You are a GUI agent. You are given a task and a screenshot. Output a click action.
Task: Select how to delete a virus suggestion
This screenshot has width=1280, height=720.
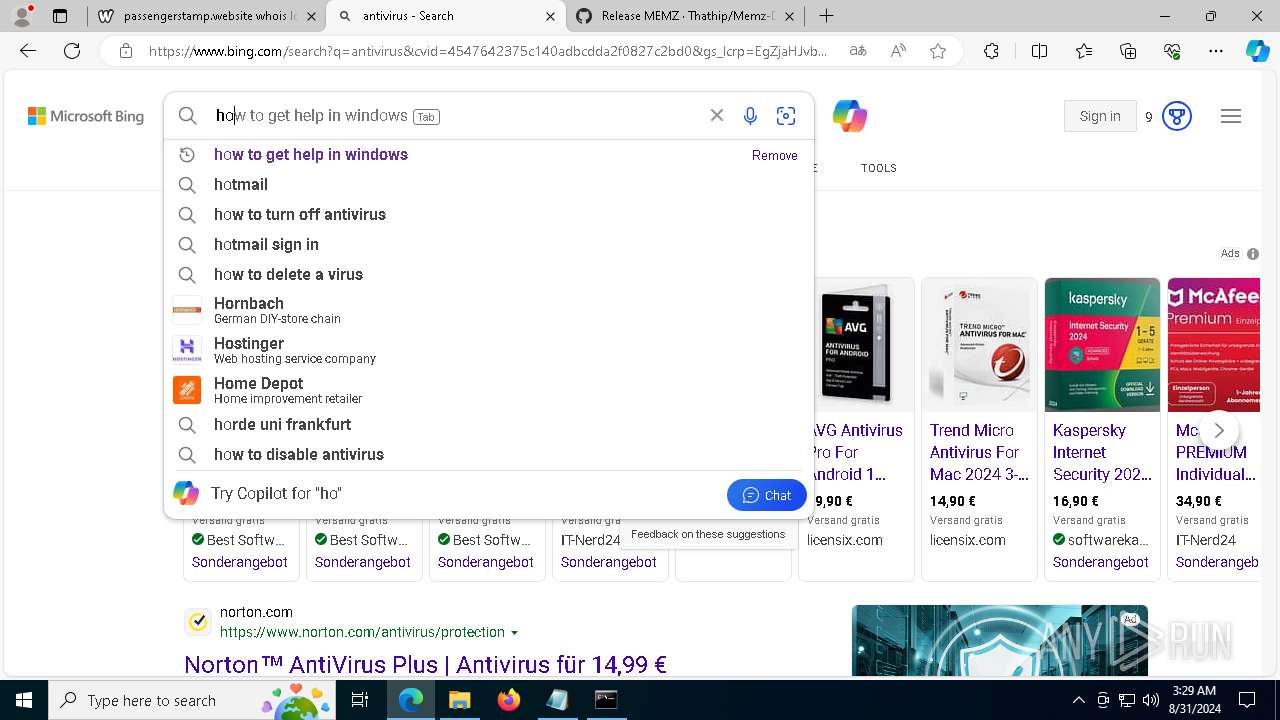(x=488, y=275)
